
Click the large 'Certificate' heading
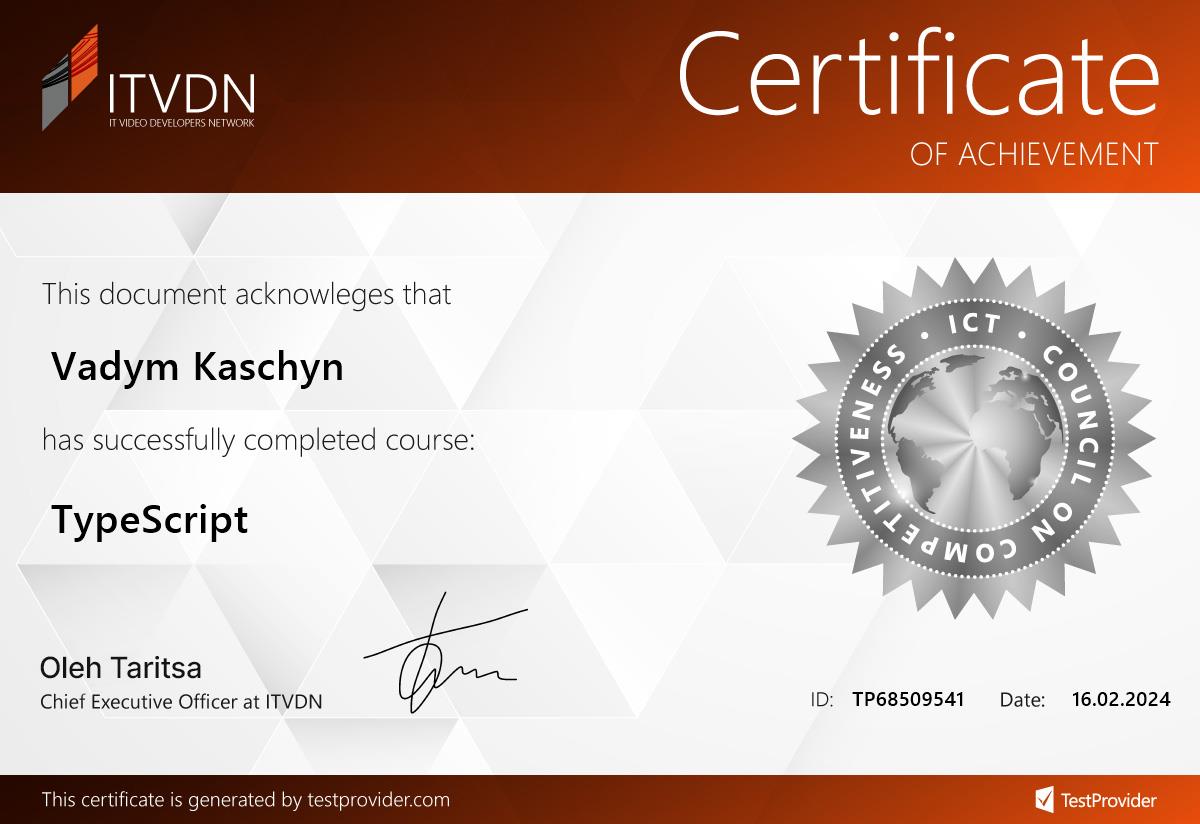point(917,73)
